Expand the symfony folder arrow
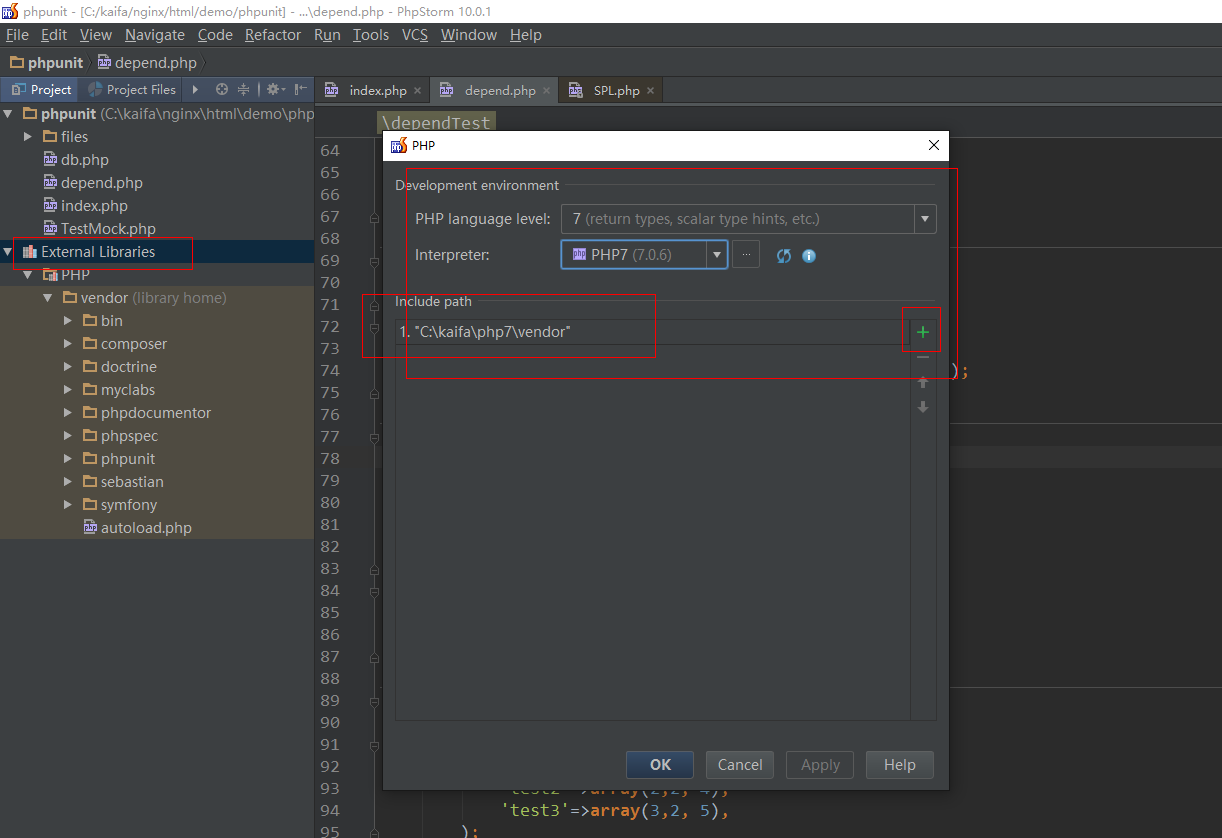This screenshot has height=838, width=1222. [68, 505]
